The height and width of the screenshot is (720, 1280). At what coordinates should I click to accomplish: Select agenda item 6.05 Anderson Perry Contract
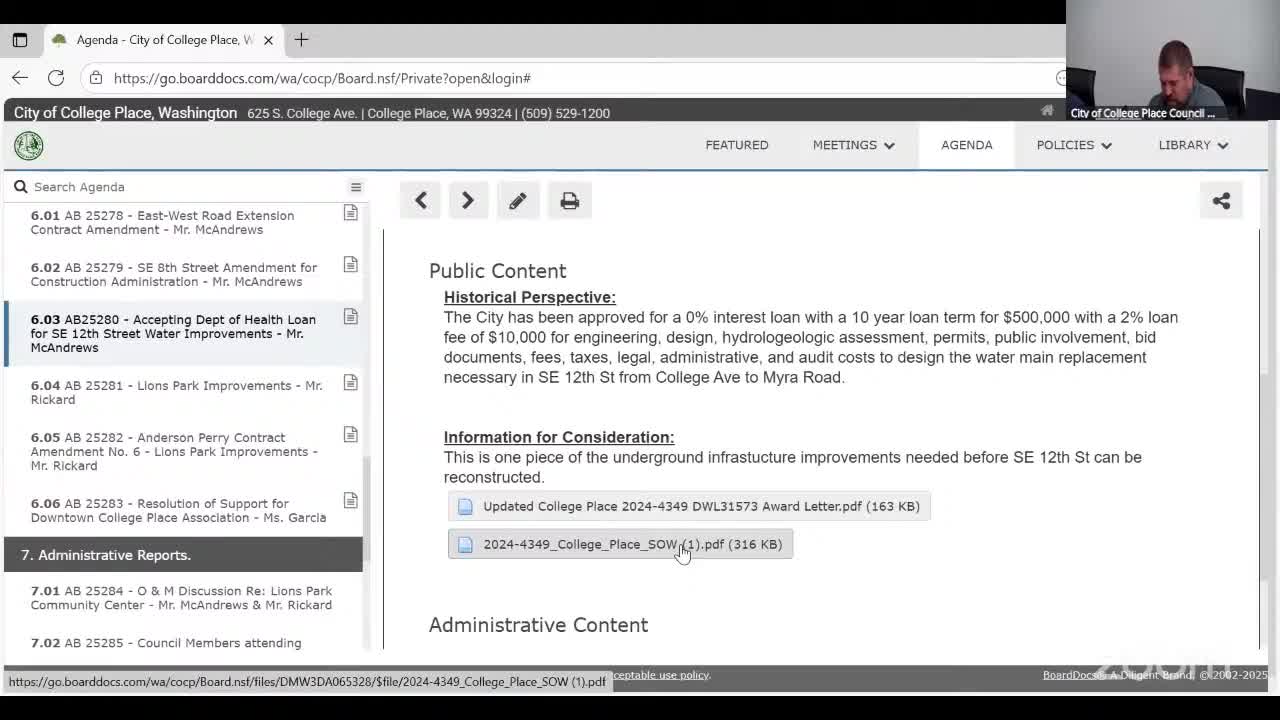[x=174, y=451]
